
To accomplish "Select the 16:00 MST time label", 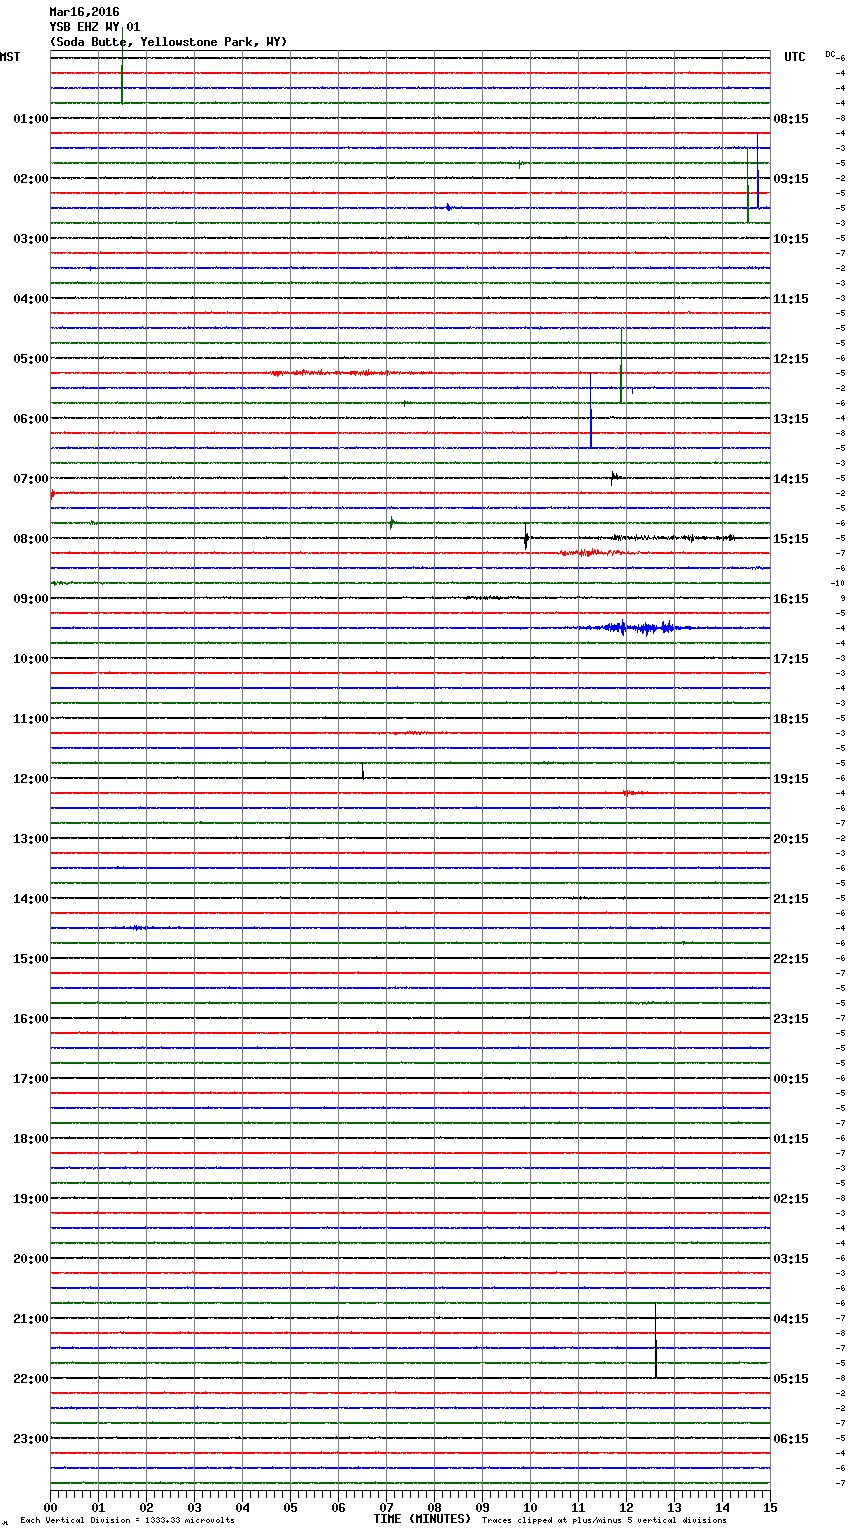I will (x=31, y=1019).
